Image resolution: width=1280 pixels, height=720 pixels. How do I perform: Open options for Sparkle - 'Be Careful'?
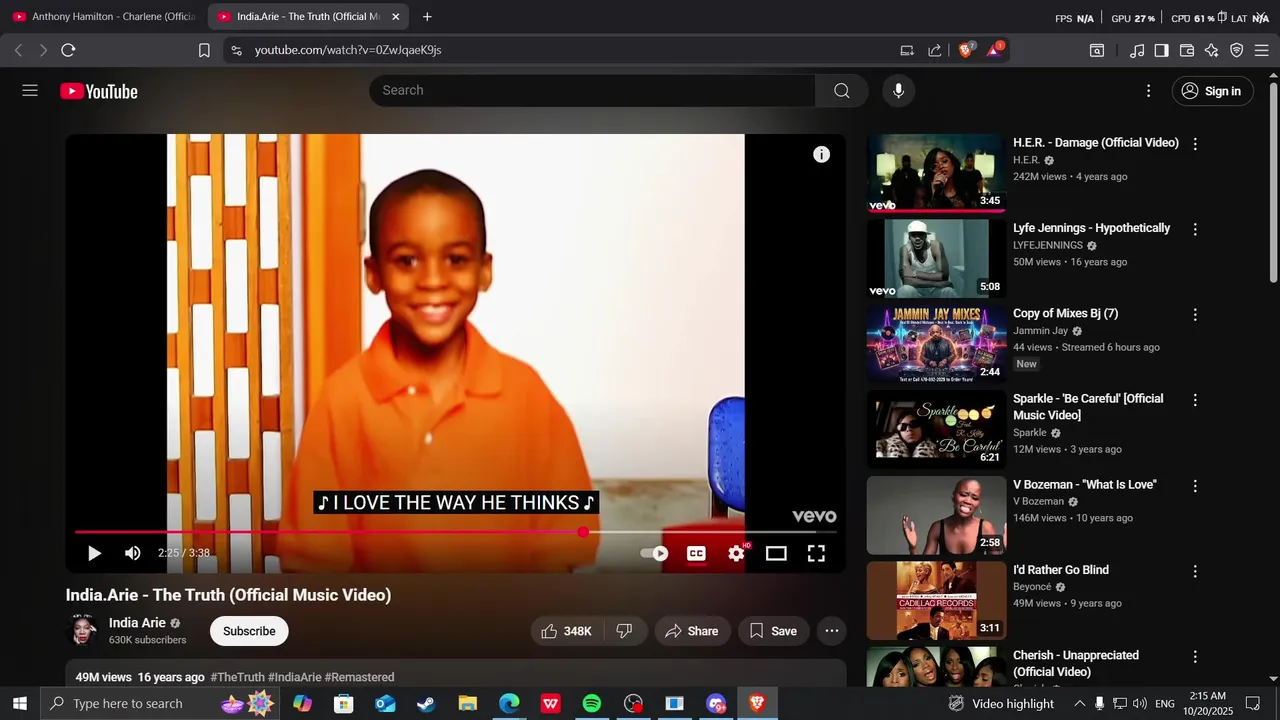tap(1194, 400)
